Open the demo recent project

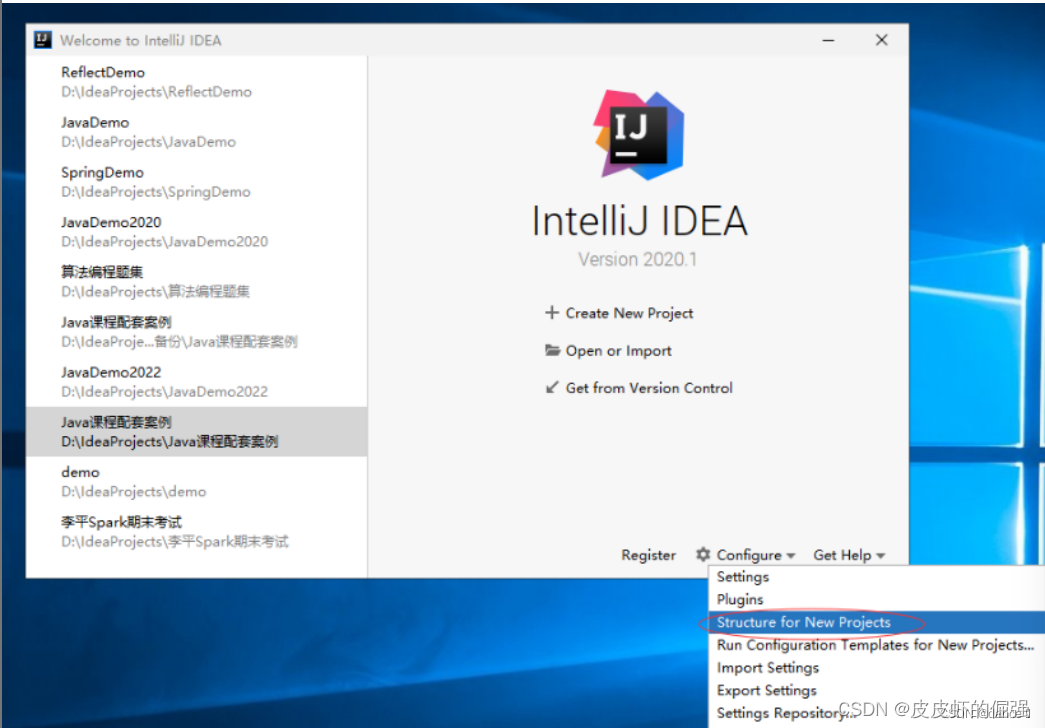197,482
